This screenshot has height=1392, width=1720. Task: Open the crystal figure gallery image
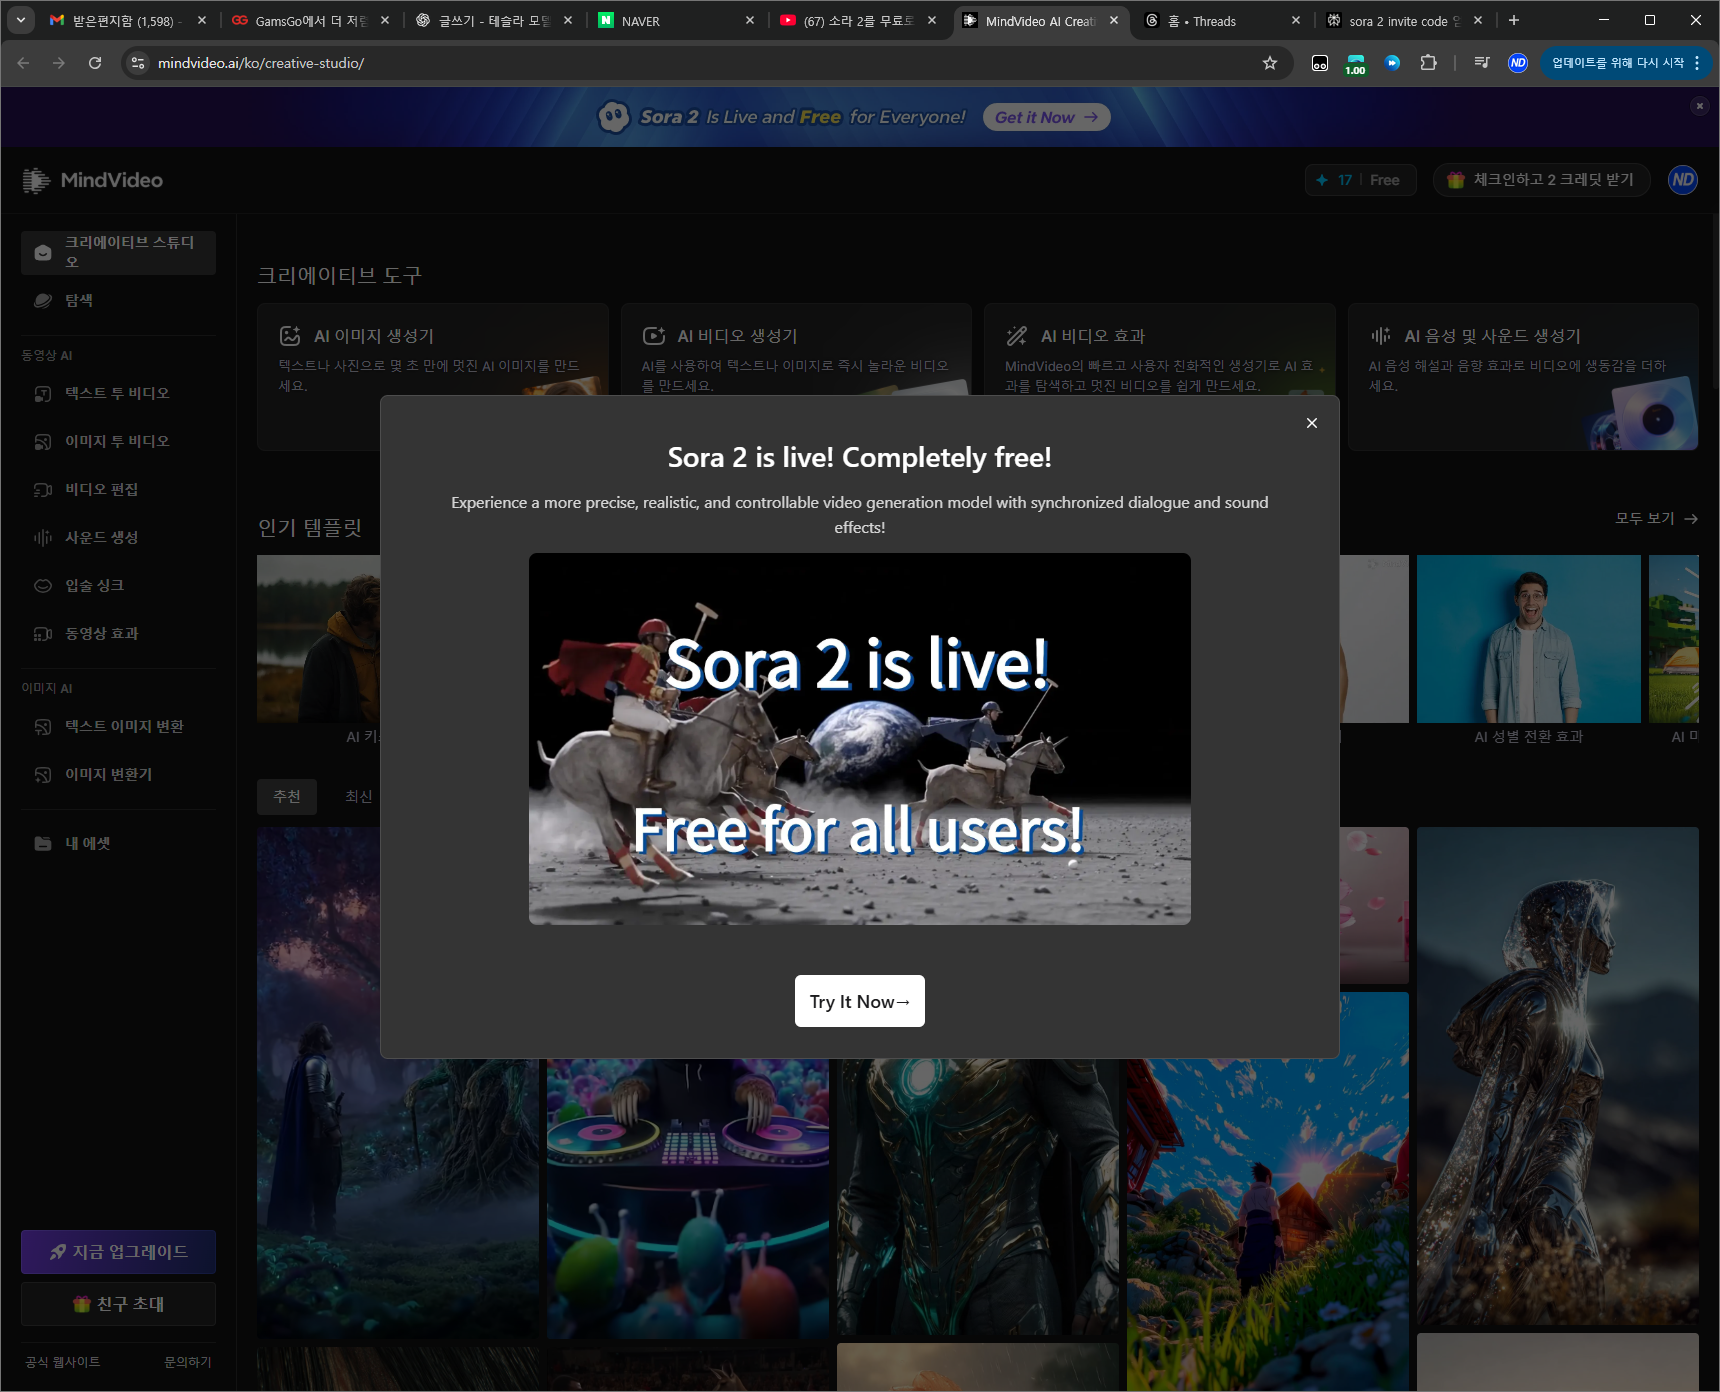click(1557, 1076)
